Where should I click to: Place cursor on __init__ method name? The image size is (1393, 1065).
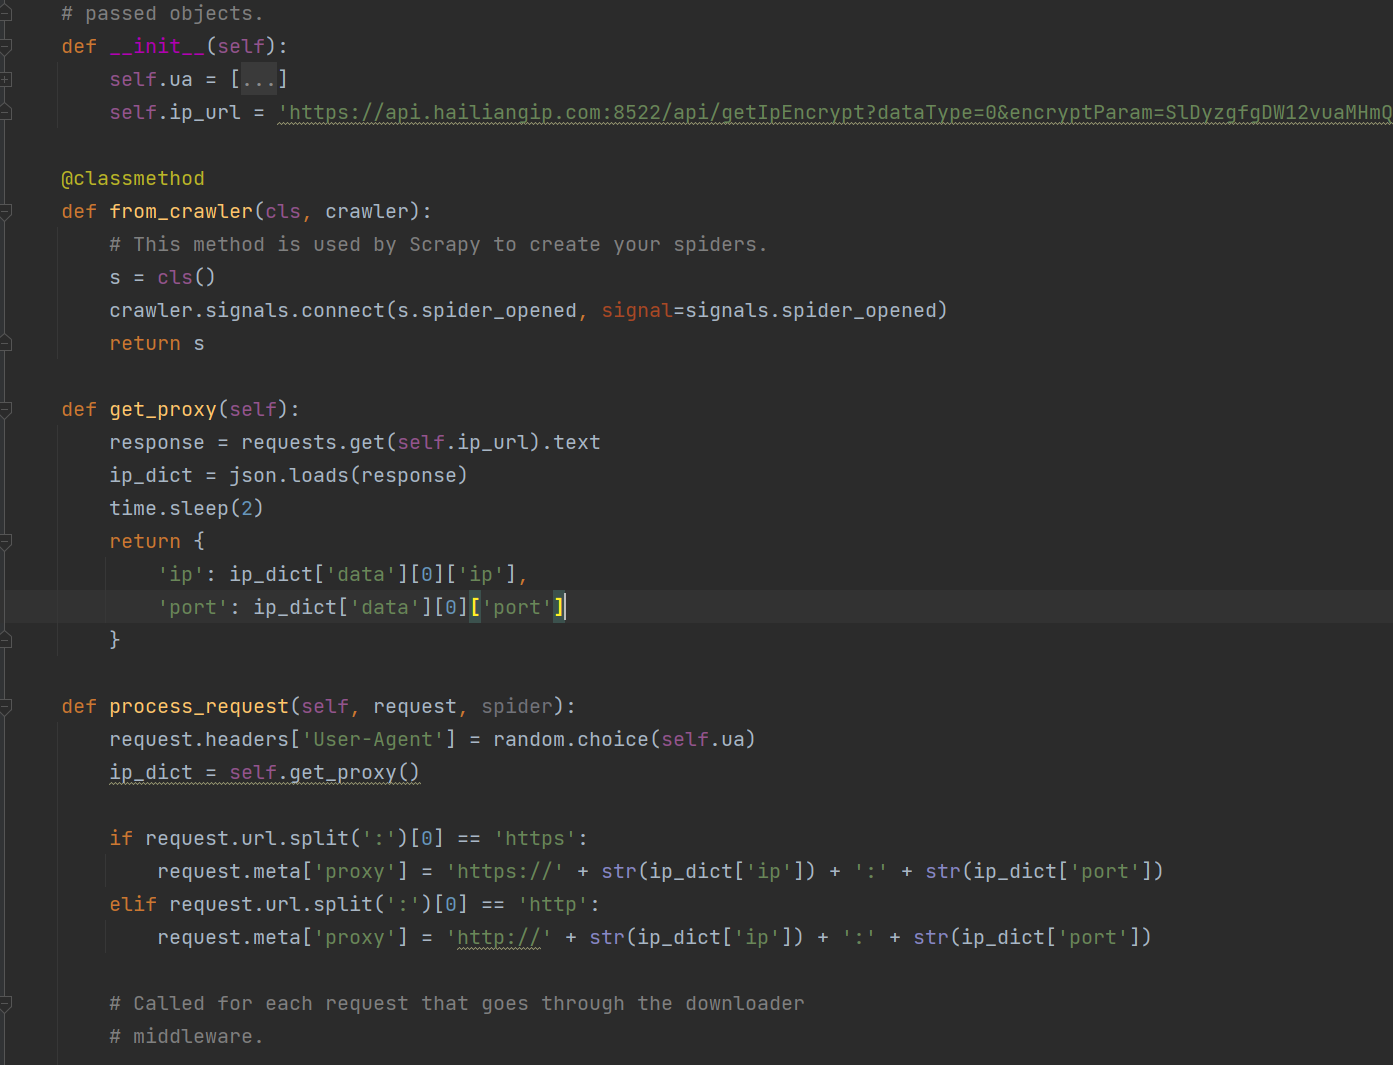tap(157, 46)
